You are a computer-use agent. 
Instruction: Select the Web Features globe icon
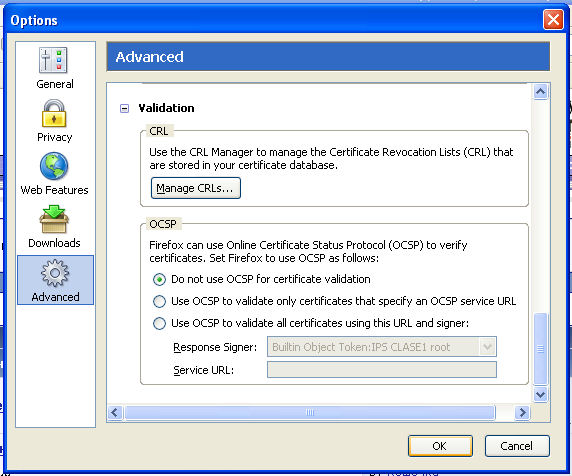(x=54, y=166)
